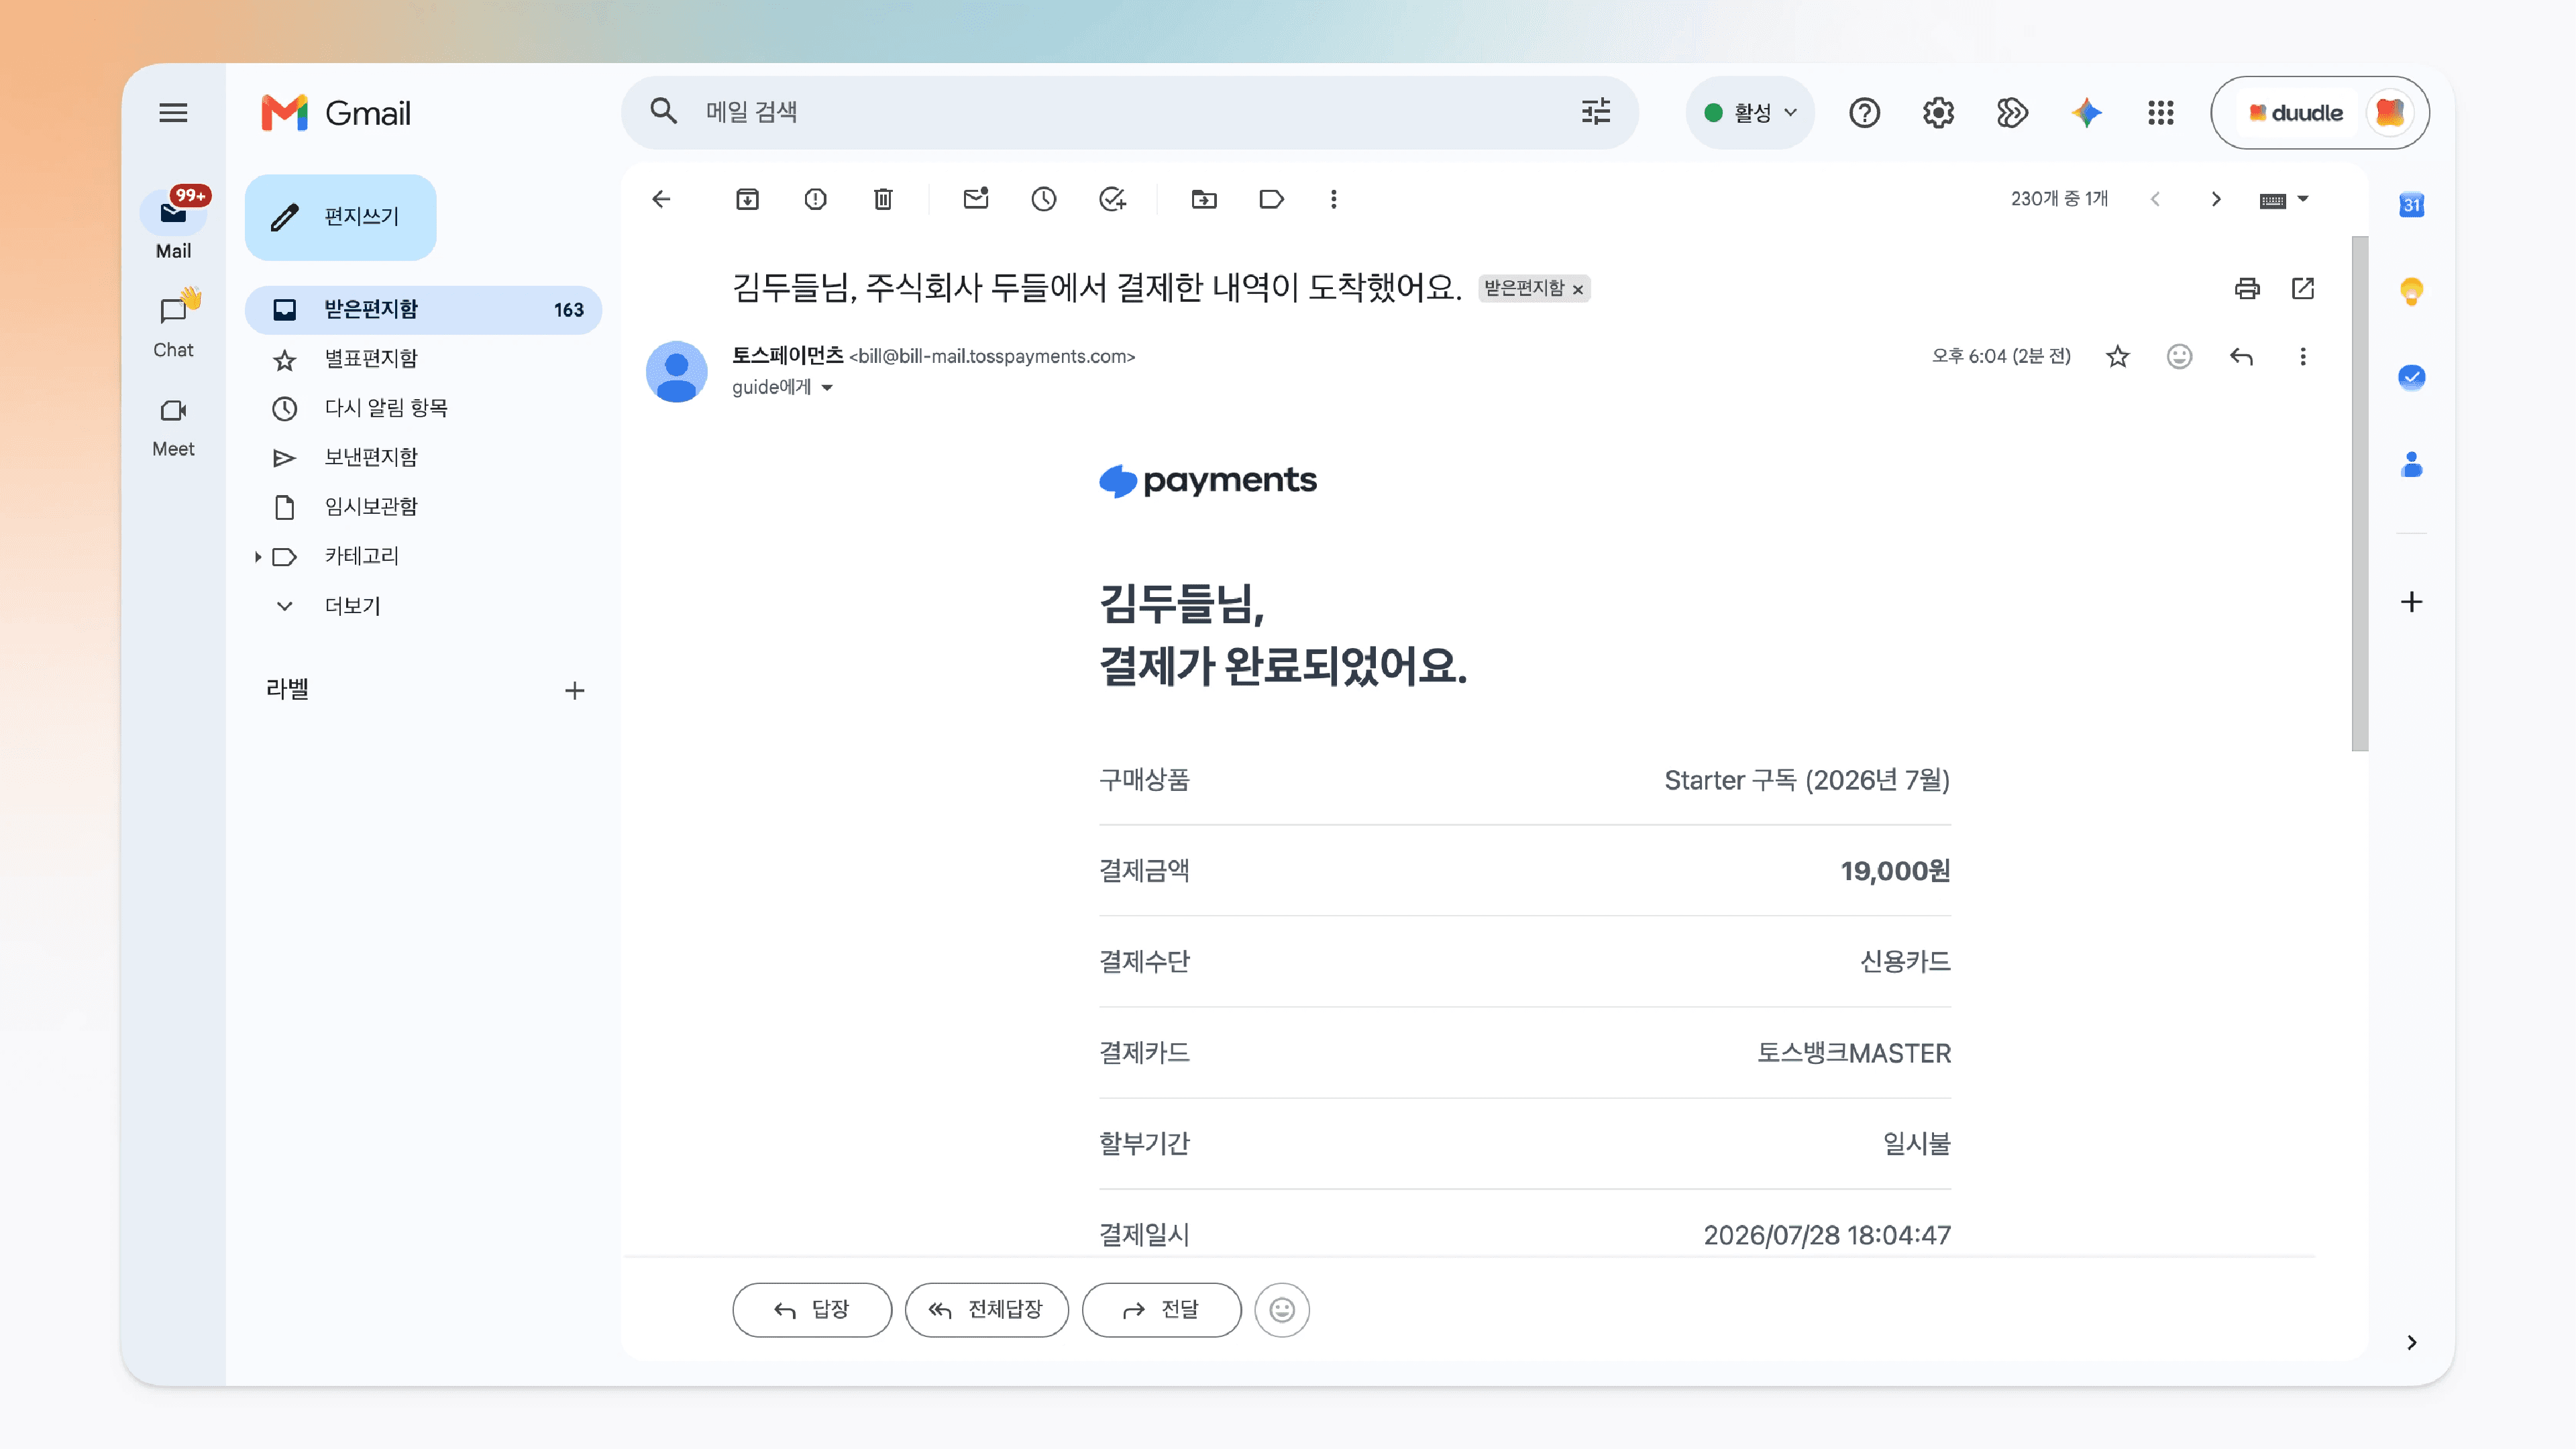The height and width of the screenshot is (1449, 2576).
Task: Select the amount 19,000원
Action: (1895, 871)
